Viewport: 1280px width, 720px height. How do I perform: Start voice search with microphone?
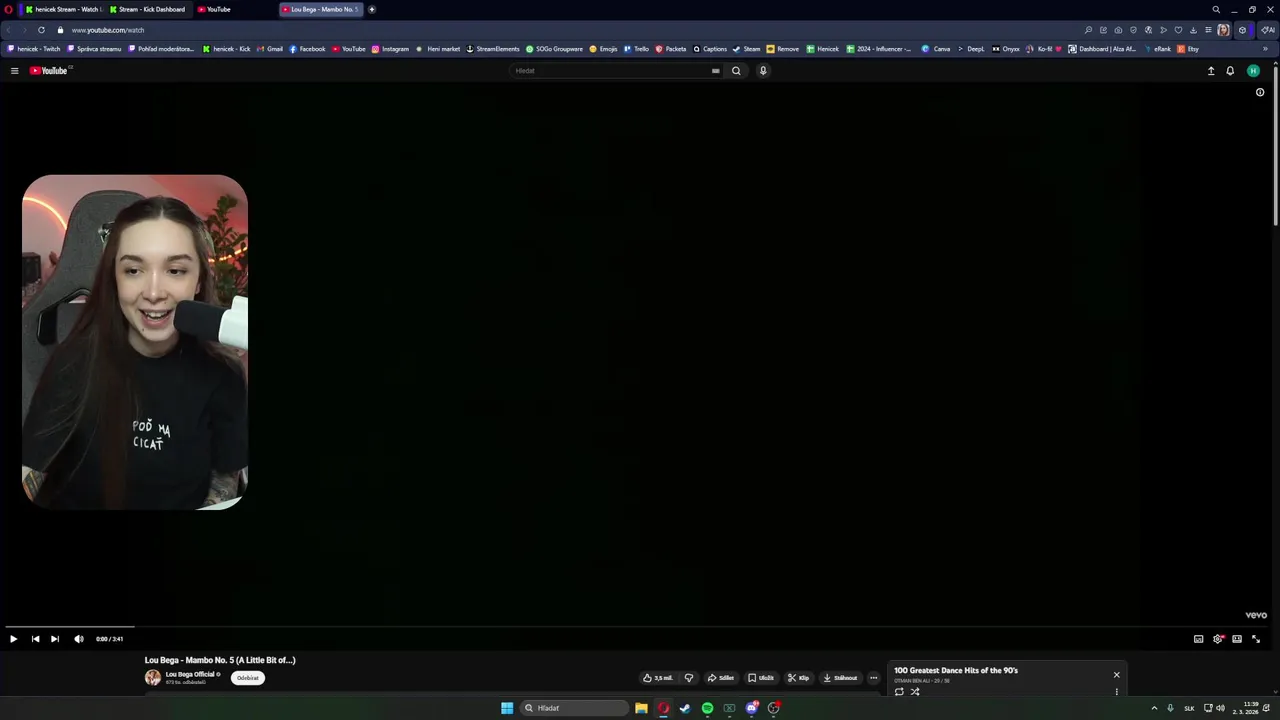point(763,71)
